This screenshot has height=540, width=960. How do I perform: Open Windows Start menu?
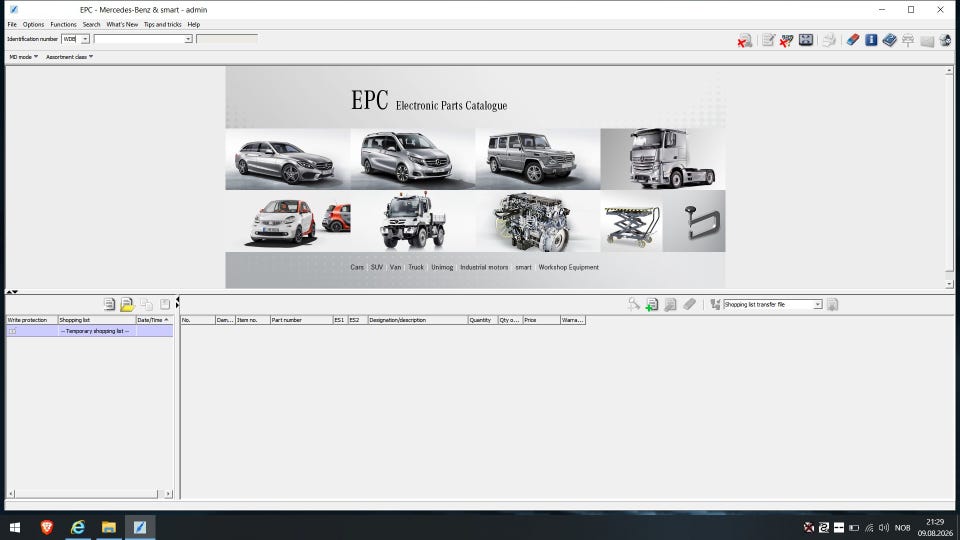pyautogui.click(x=15, y=527)
